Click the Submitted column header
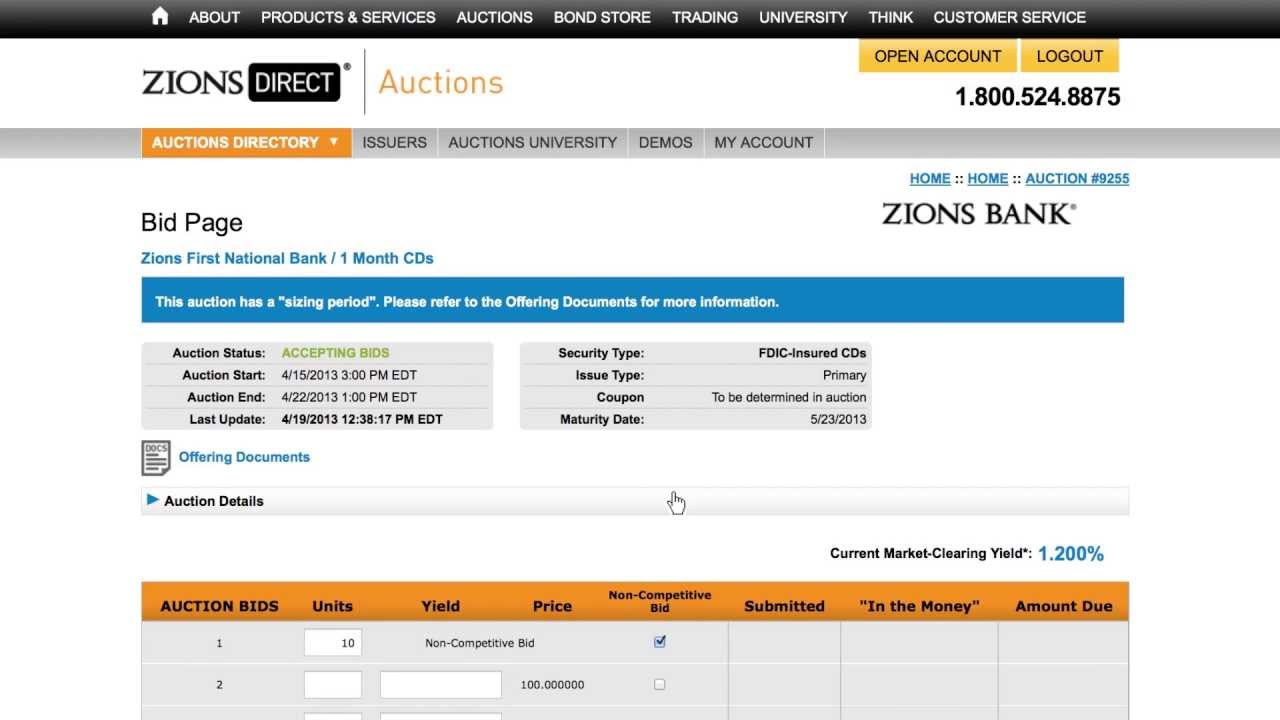The height and width of the screenshot is (720, 1280). 784,606
